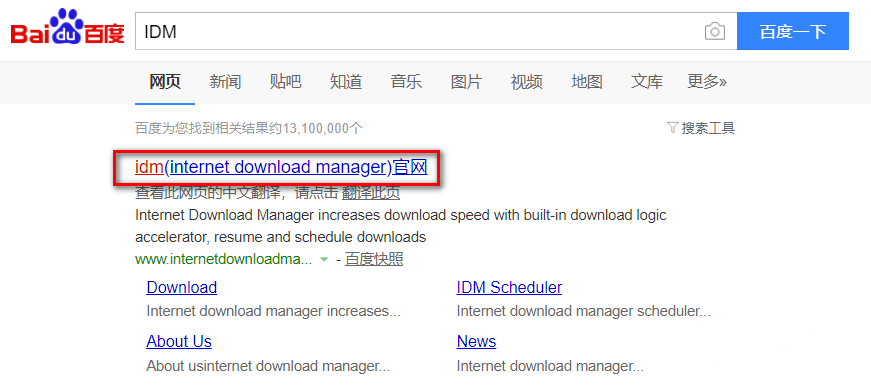Click text 'accelerator, resume and schedule downloads'
Viewport: 871px width, 390px height.
pyautogui.click(x=281, y=237)
